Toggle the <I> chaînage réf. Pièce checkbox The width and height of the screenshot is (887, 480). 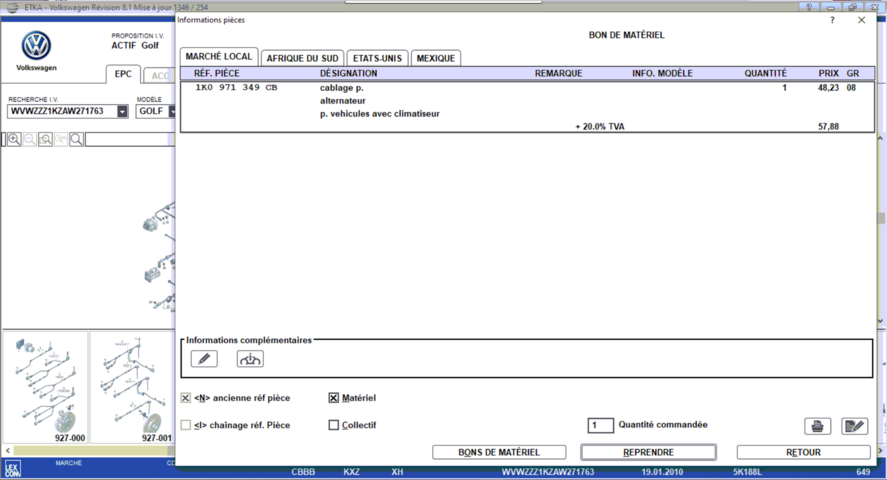pyautogui.click(x=186, y=425)
